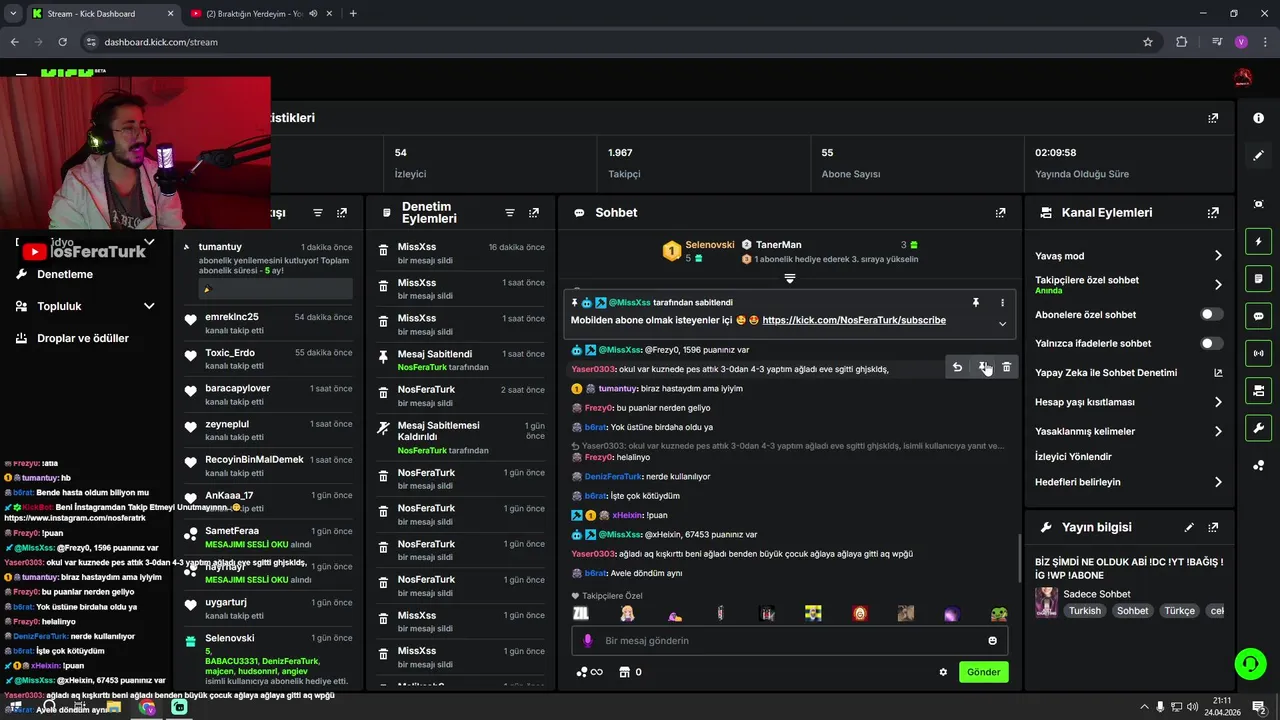The height and width of the screenshot is (720, 1280).
Task: Focus the Bir mesaj gönderin input
Action: tap(790, 641)
